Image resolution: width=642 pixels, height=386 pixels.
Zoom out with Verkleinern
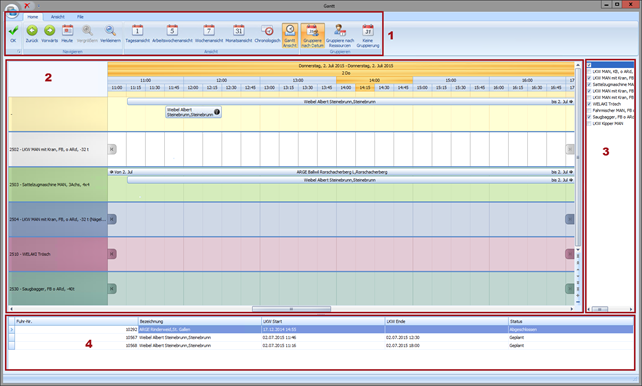[110, 34]
